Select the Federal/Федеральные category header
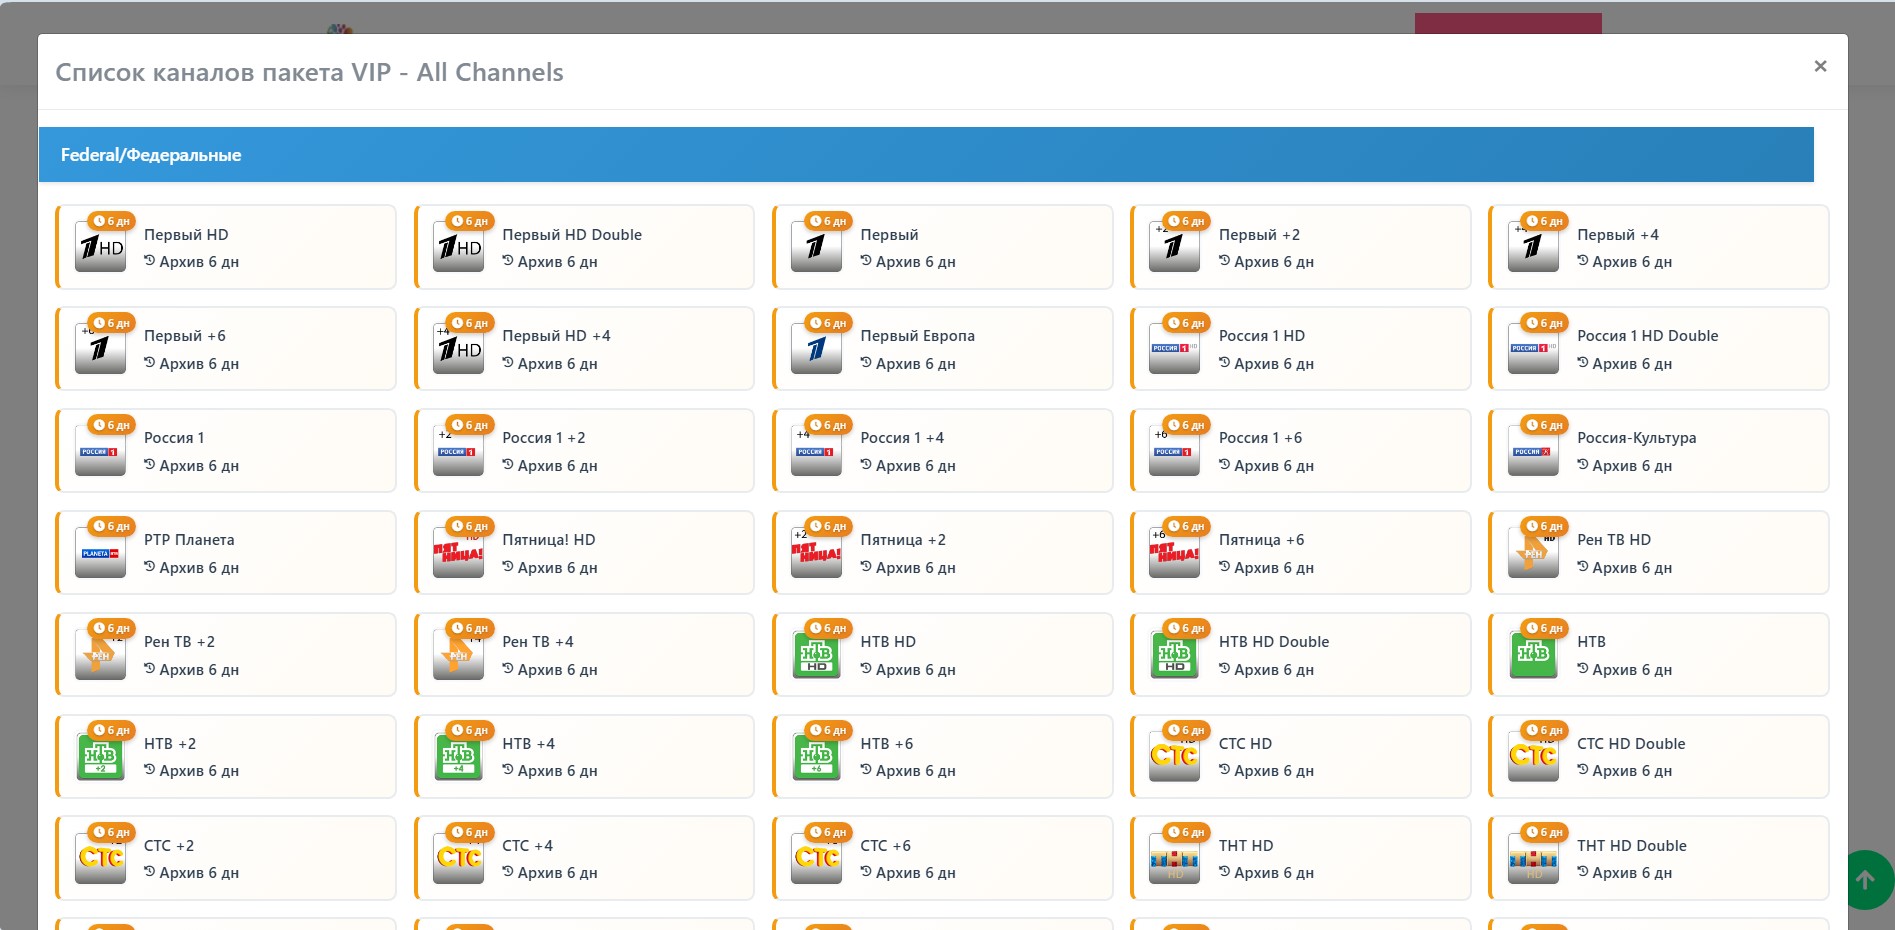This screenshot has height=930, width=1895. tap(151, 155)
